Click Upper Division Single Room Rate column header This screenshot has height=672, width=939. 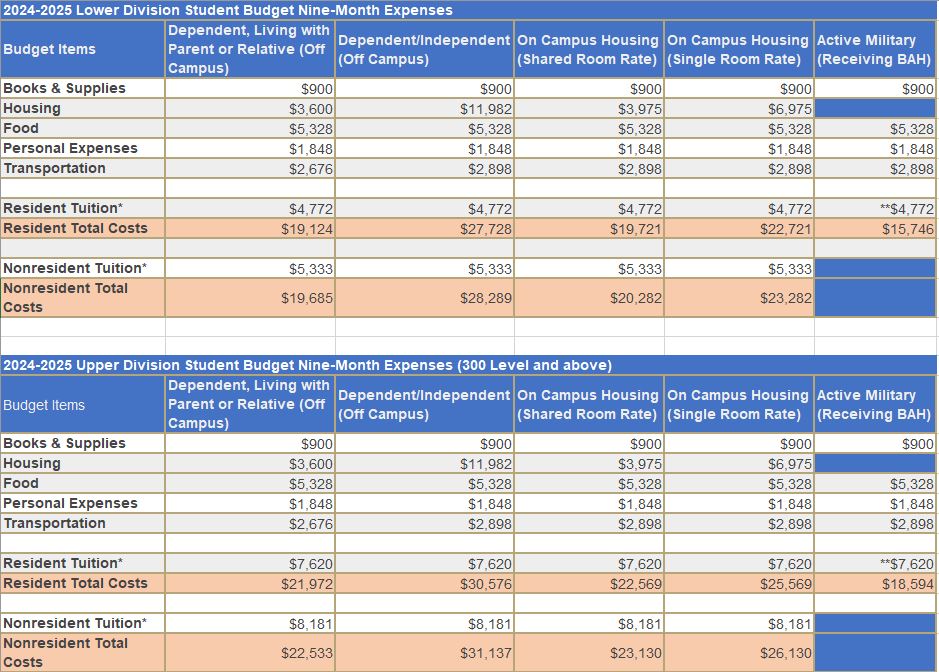[x=738, y=404]
